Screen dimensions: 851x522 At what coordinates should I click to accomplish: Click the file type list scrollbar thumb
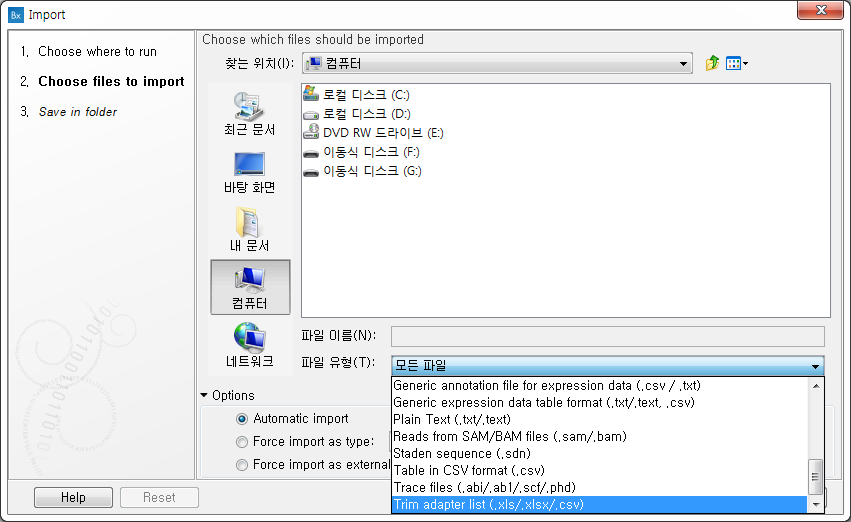point(815,477)
